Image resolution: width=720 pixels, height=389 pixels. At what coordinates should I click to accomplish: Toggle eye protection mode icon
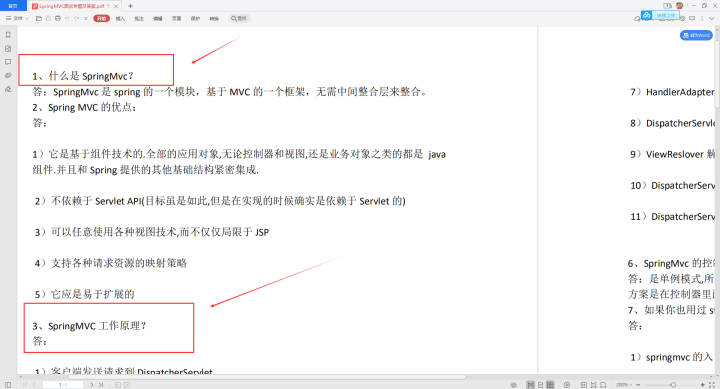[514, 385]
